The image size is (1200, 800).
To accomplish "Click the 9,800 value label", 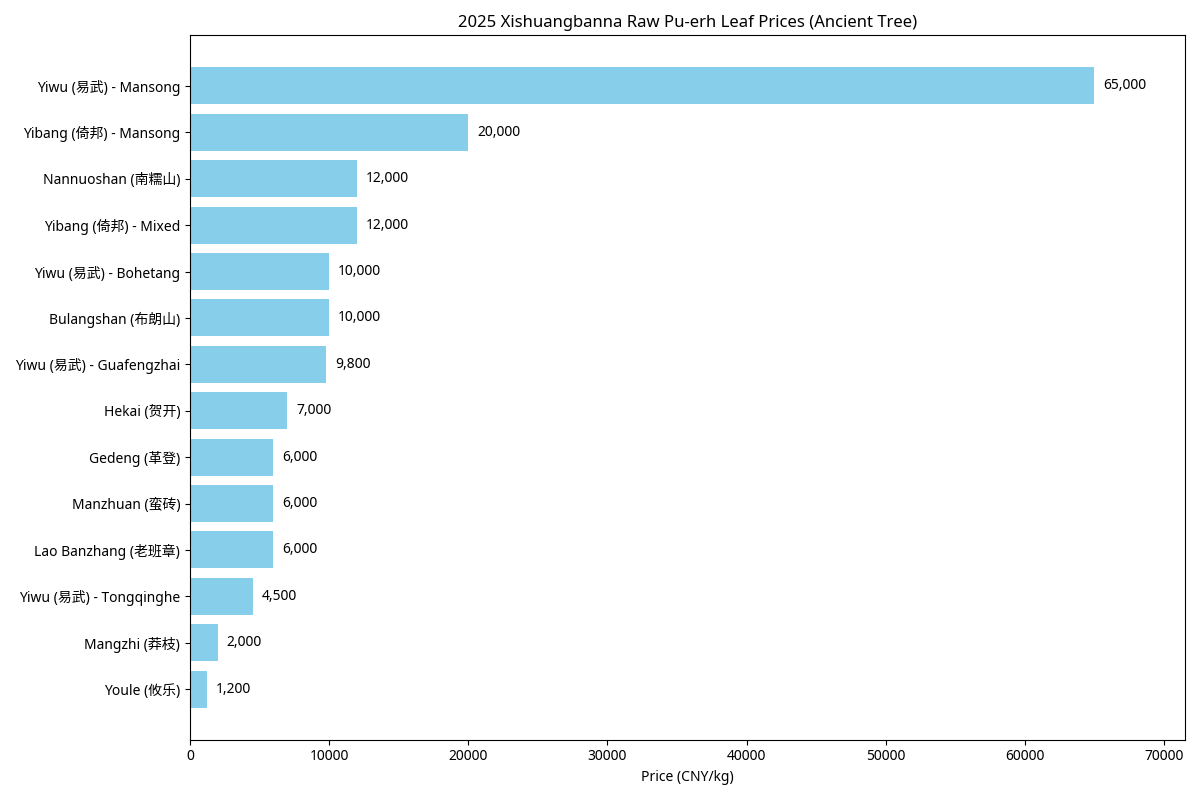I will (x=353, y=364).
